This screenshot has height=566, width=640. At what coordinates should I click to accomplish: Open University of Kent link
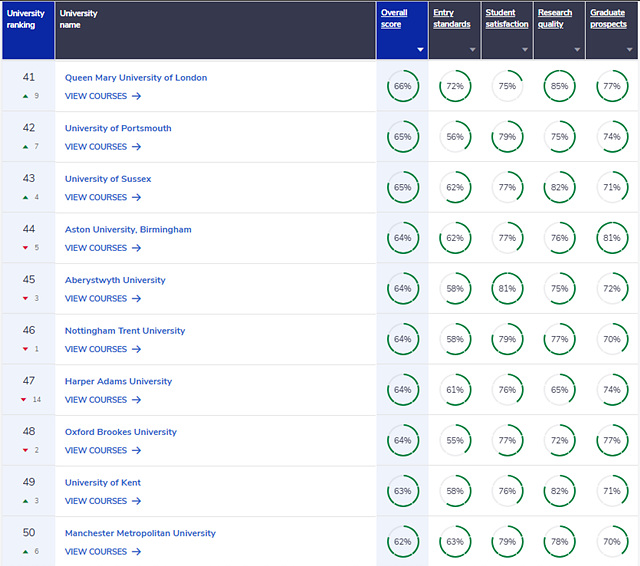103,482
